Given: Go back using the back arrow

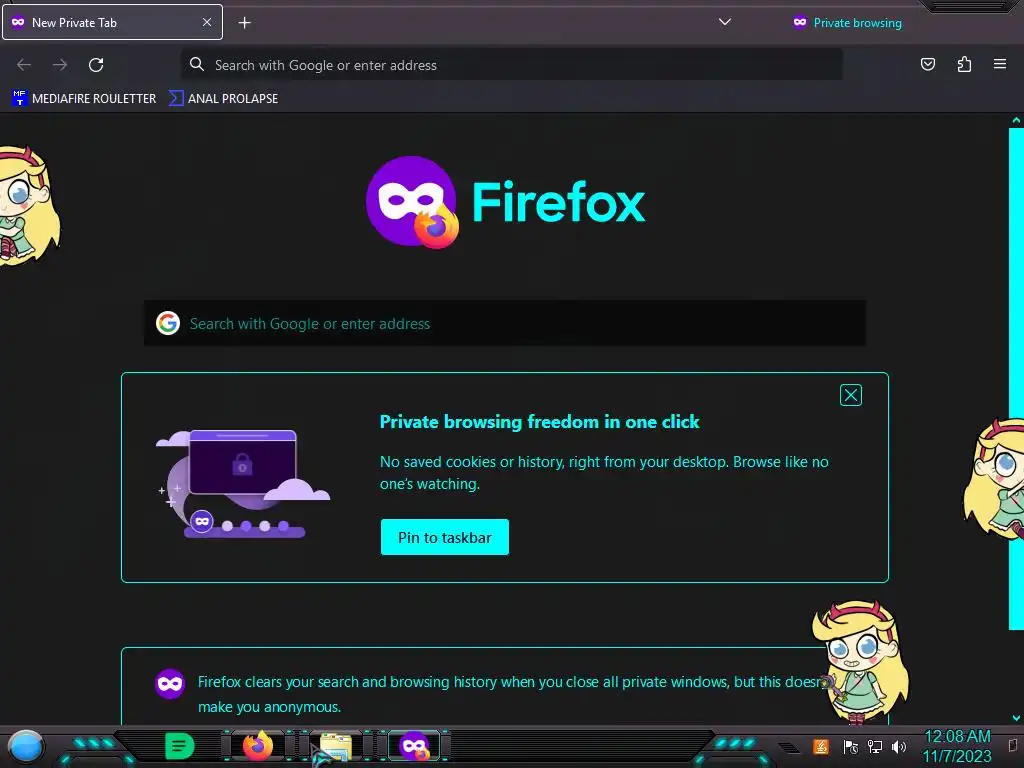Looking at the screenshot, I should point(24,65).
